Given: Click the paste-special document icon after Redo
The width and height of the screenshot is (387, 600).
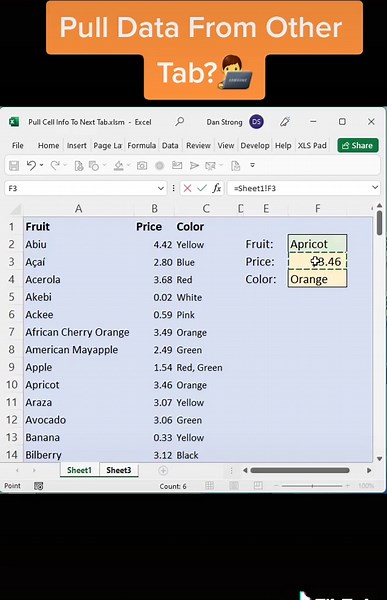Looking at the screenshot, I should [x=79, y=165].
